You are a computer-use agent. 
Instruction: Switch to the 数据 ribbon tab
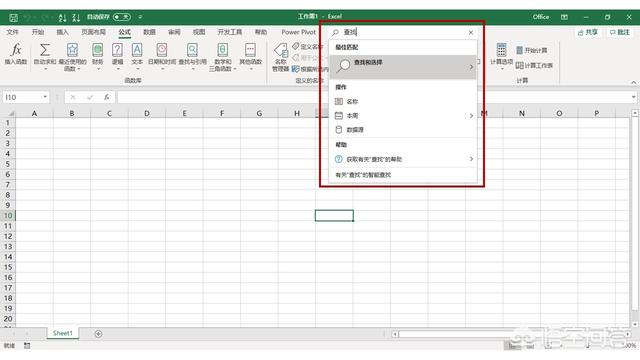[149, 32]
